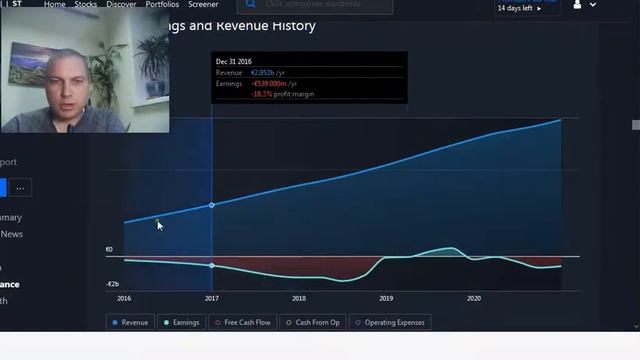
Task: Toggle the Cash From Op series
Action: [x=313, y=322]
